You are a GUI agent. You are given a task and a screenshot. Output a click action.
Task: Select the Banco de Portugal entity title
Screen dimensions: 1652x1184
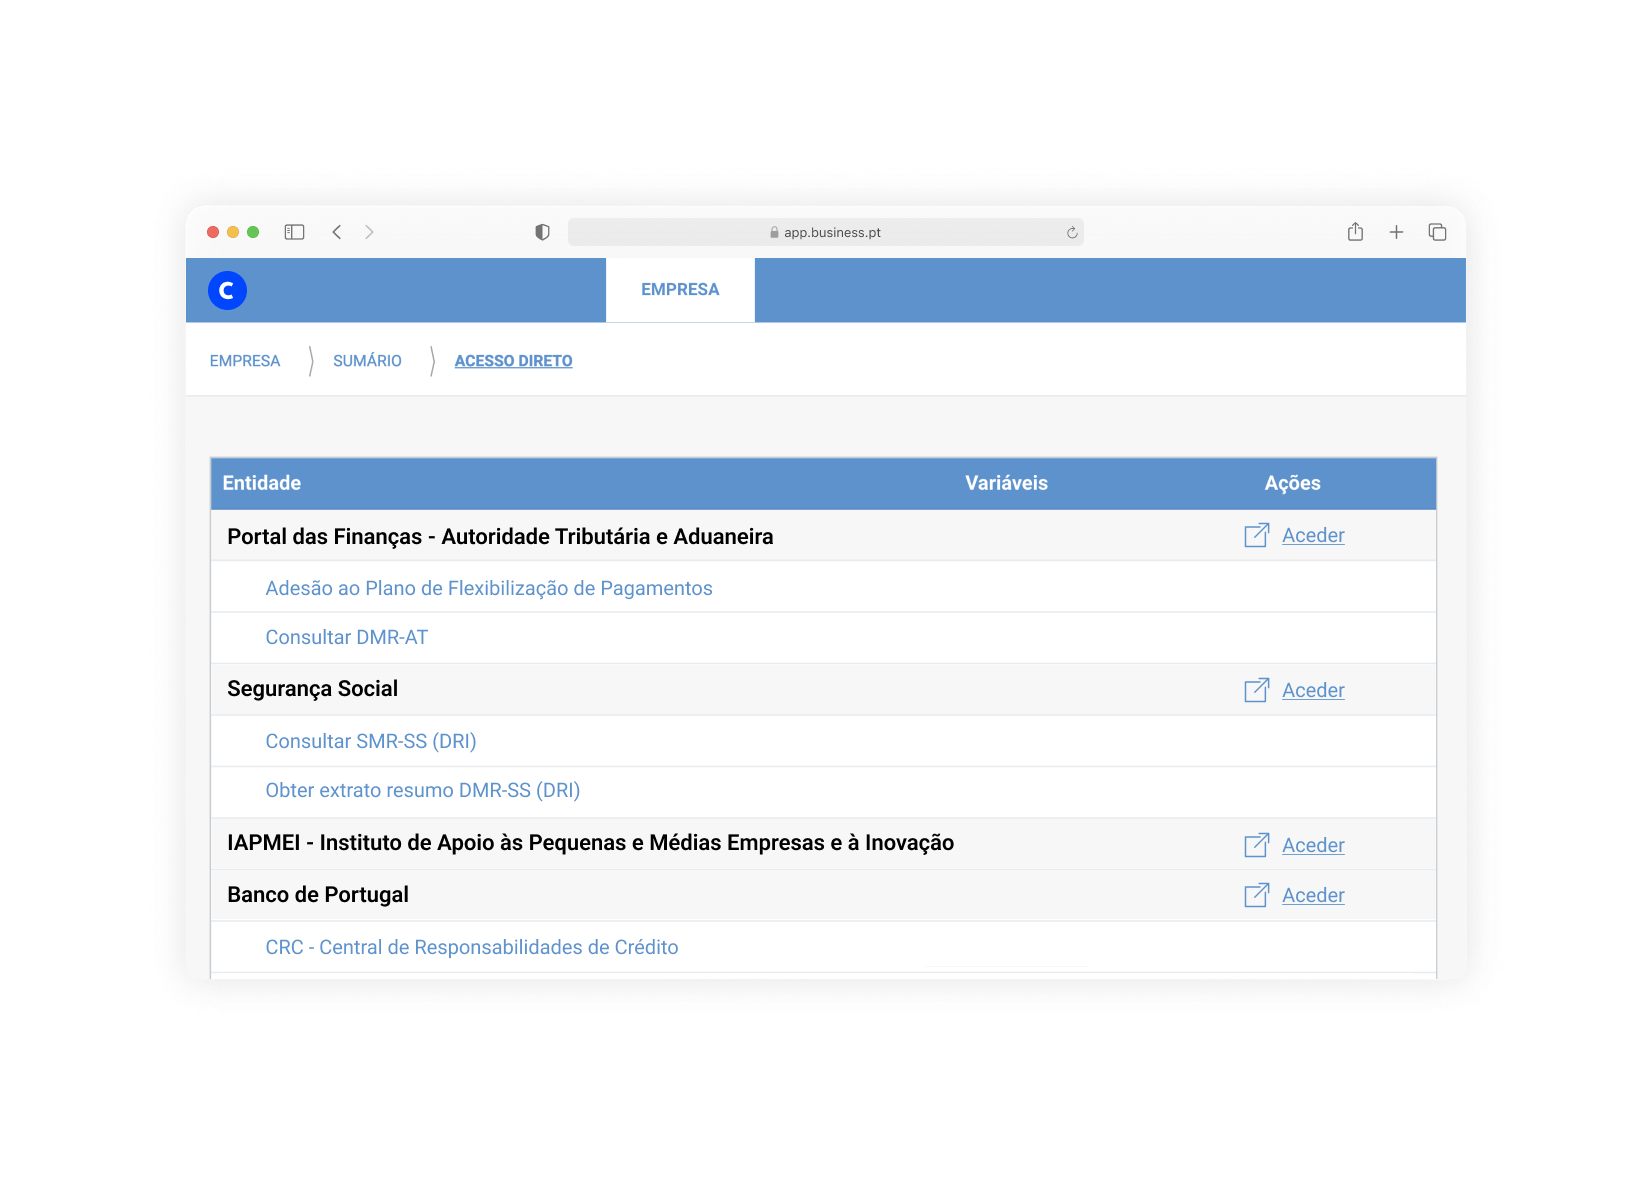(x=318, y=894)
